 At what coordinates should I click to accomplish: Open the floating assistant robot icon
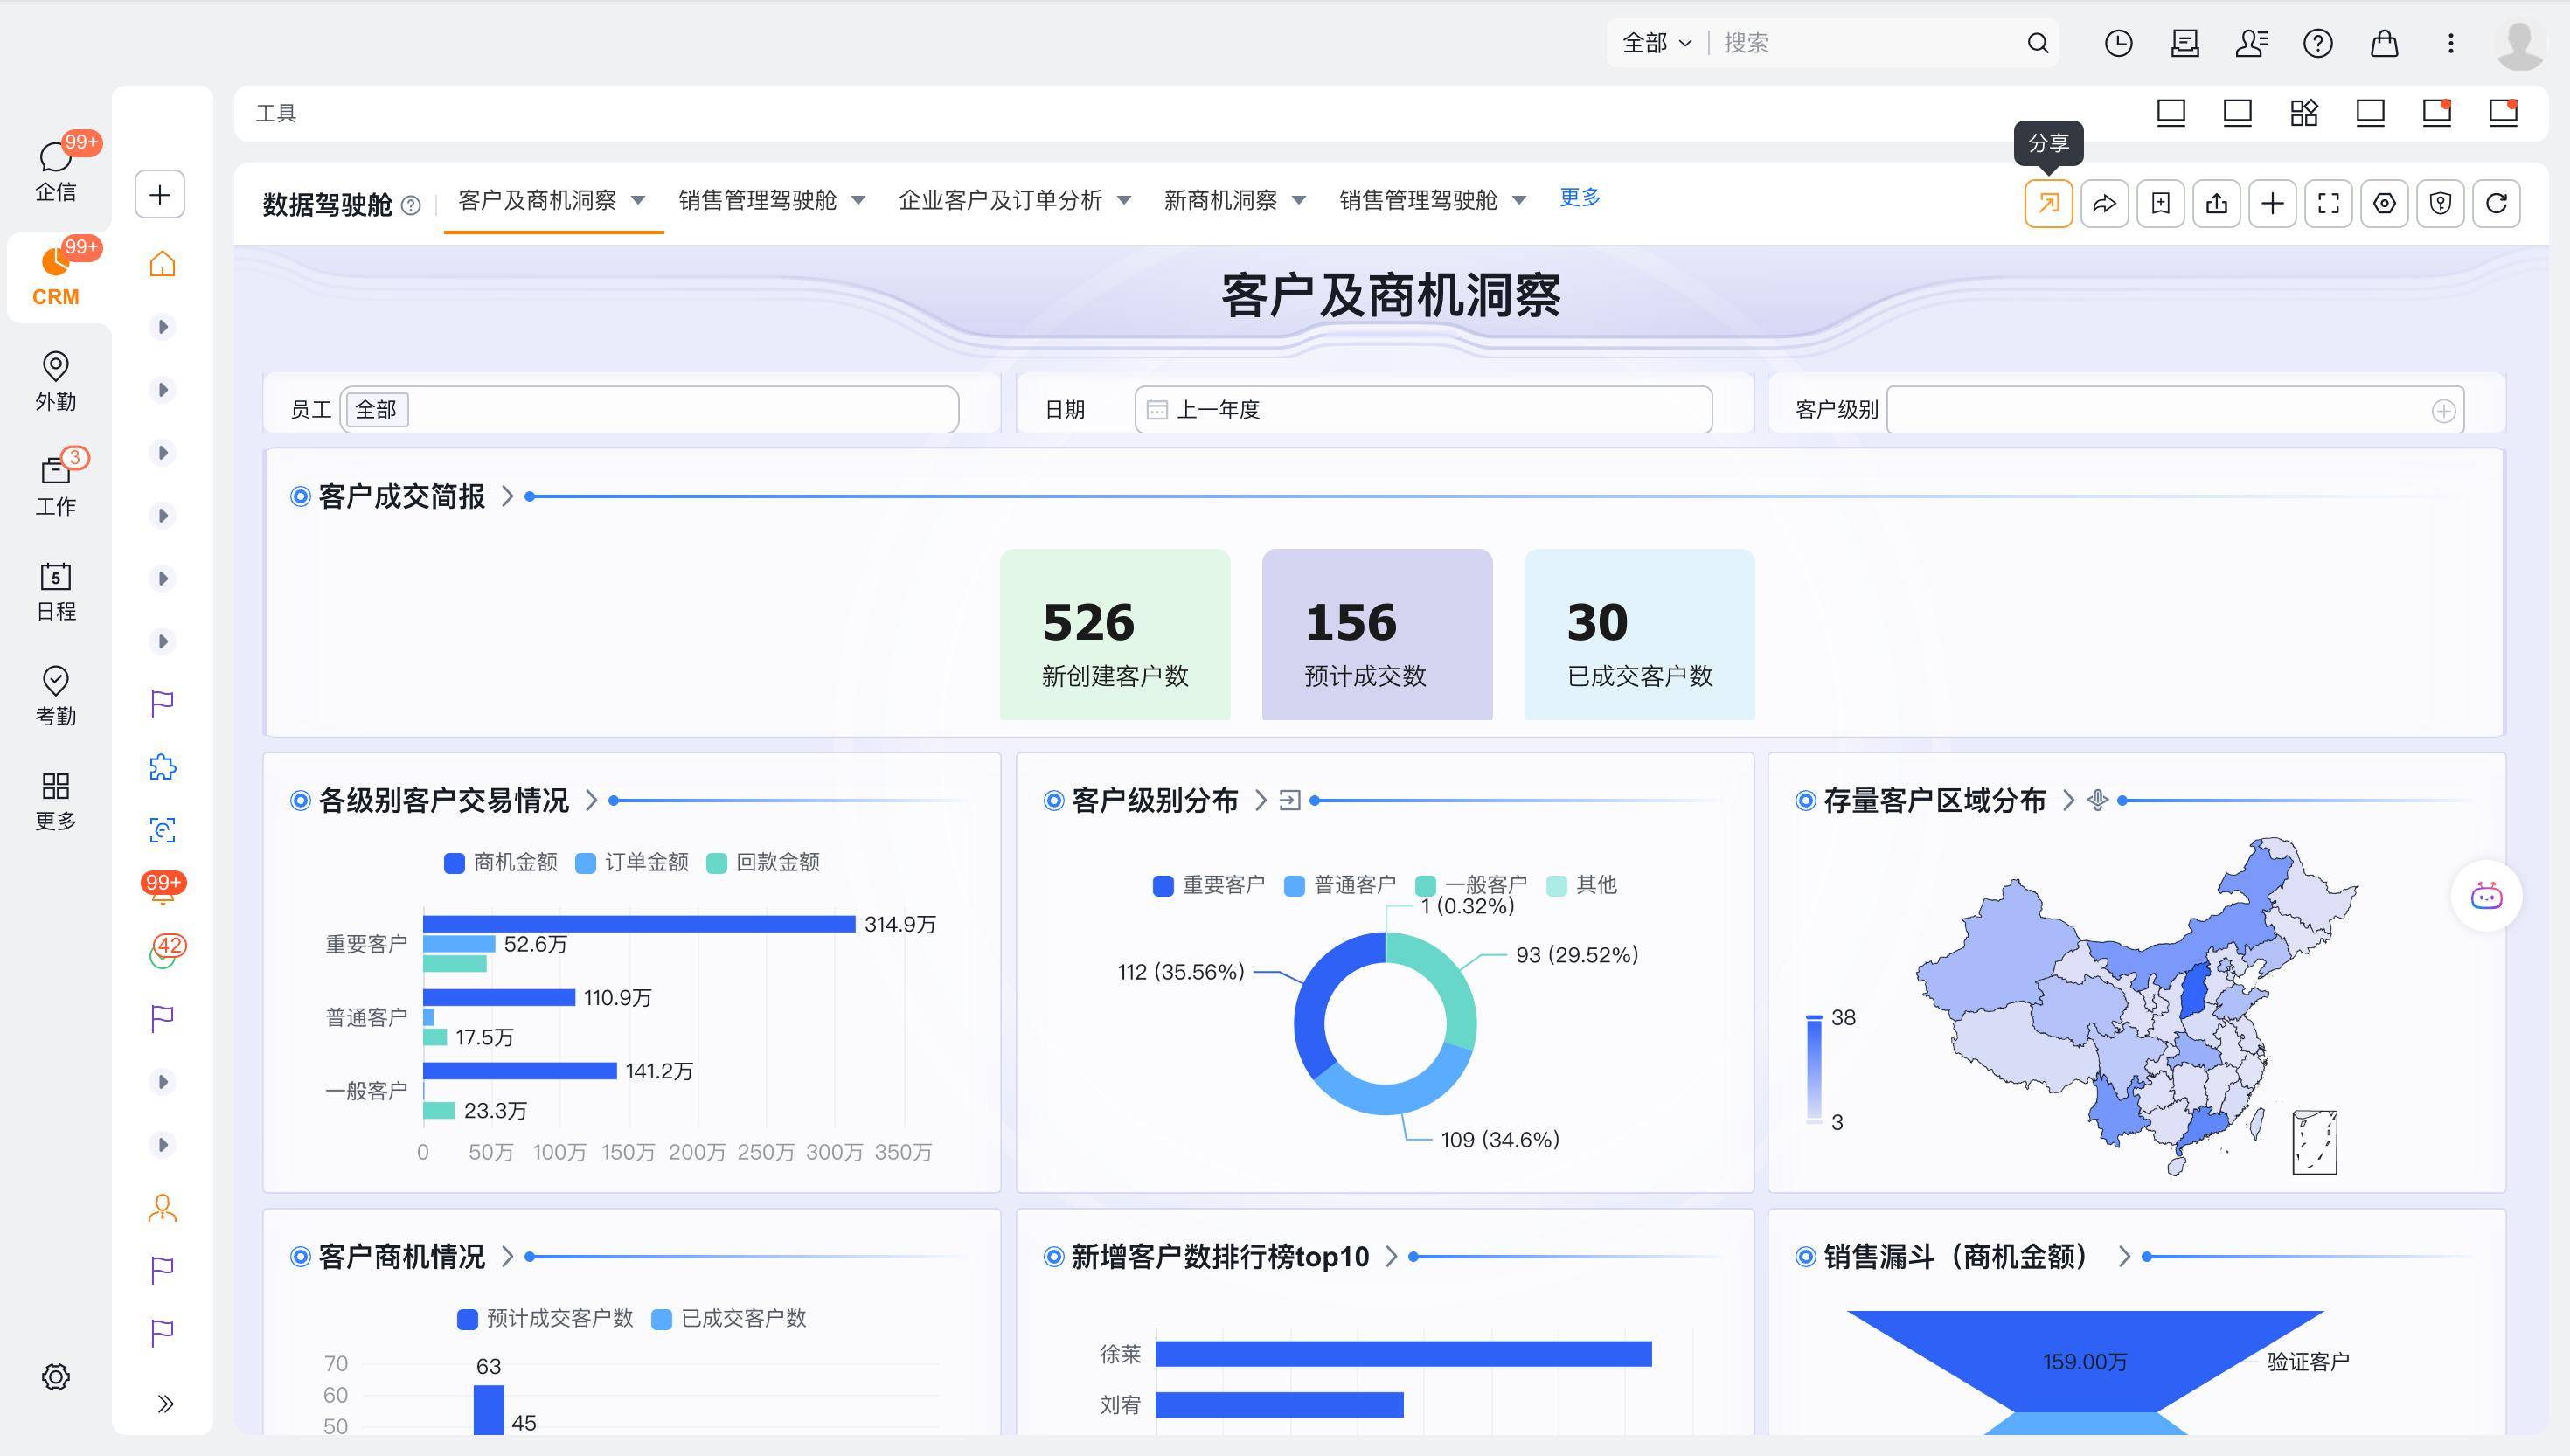tap(2486, 896)
